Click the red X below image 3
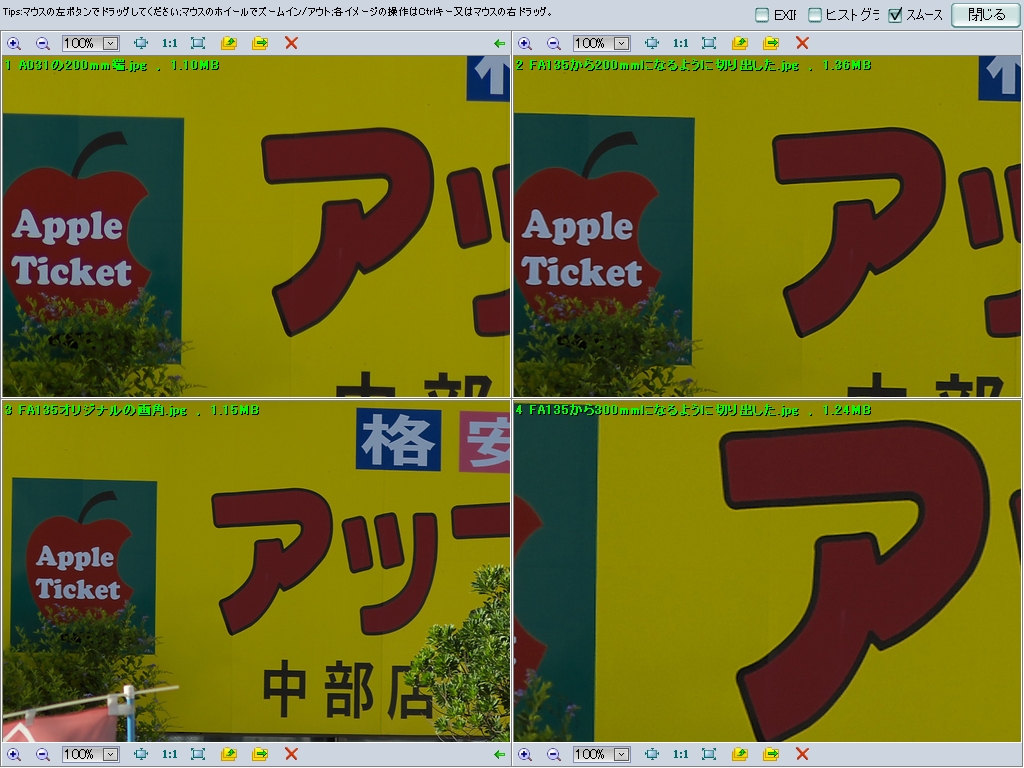 pos(291,754)
